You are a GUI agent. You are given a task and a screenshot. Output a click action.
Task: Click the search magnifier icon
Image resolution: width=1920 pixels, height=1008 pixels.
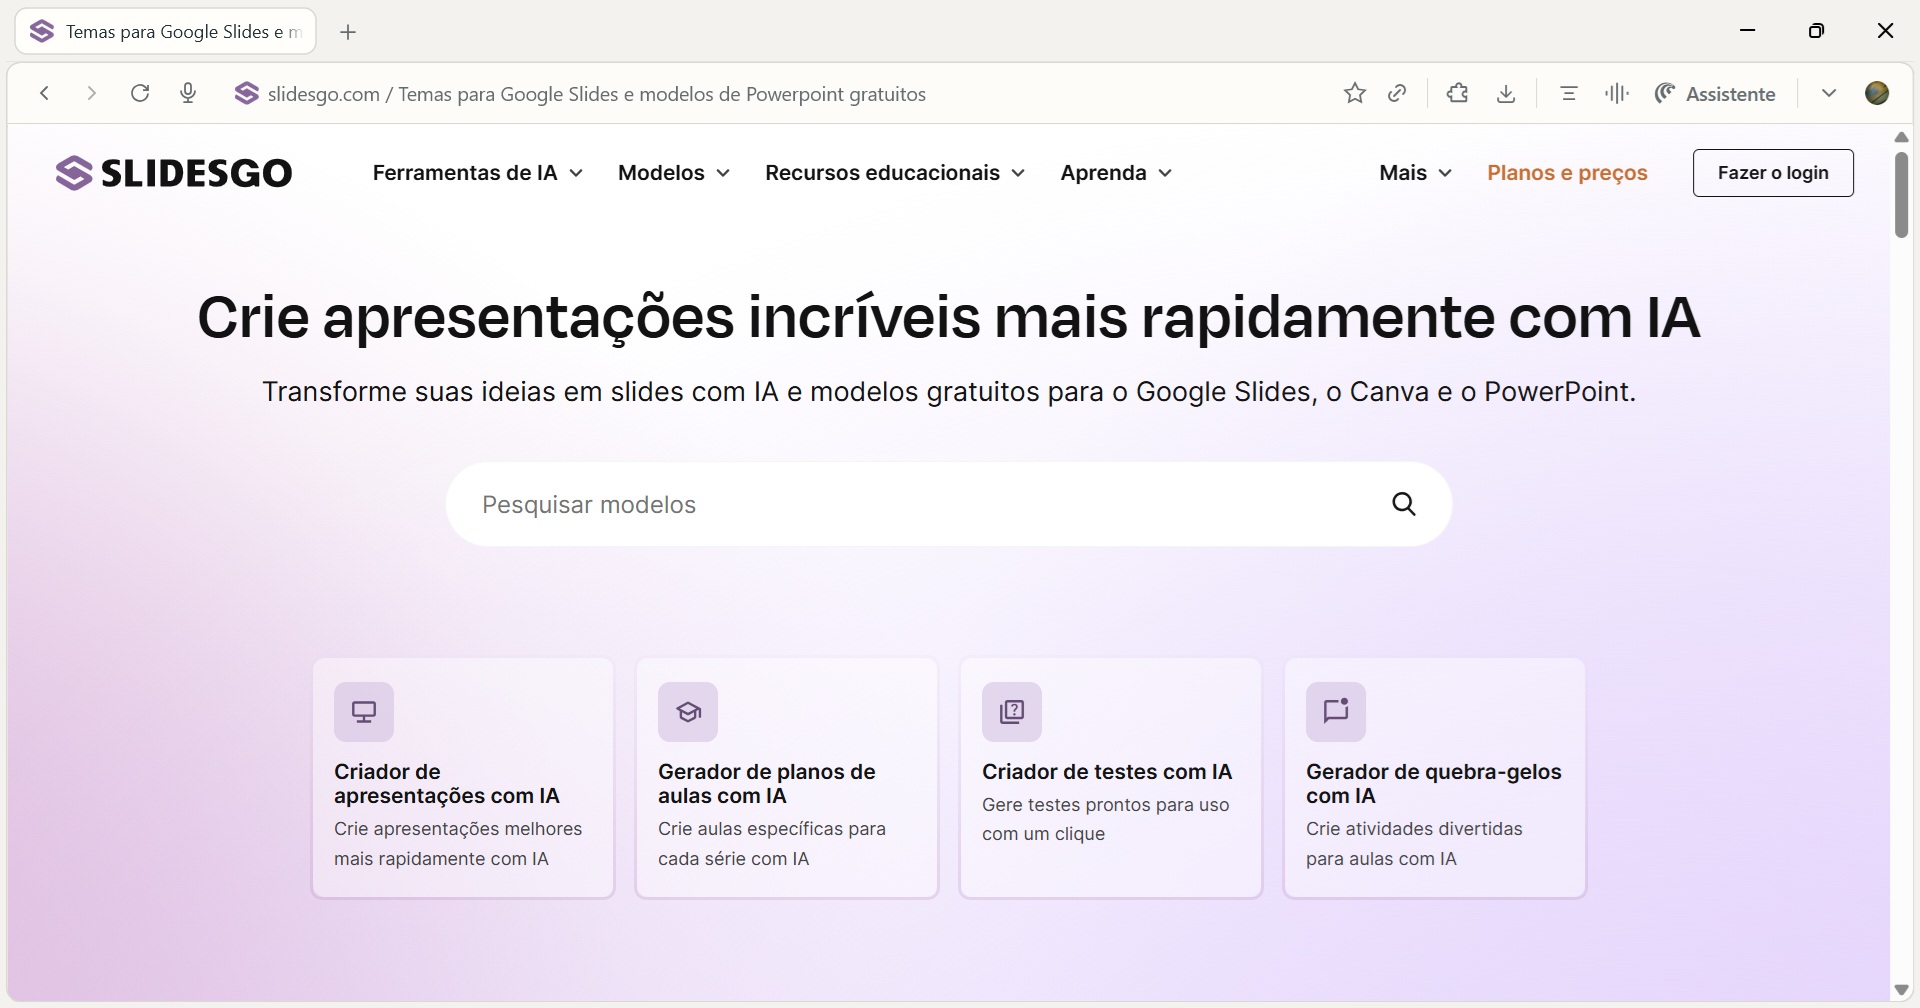click(x=1404, y=504)
